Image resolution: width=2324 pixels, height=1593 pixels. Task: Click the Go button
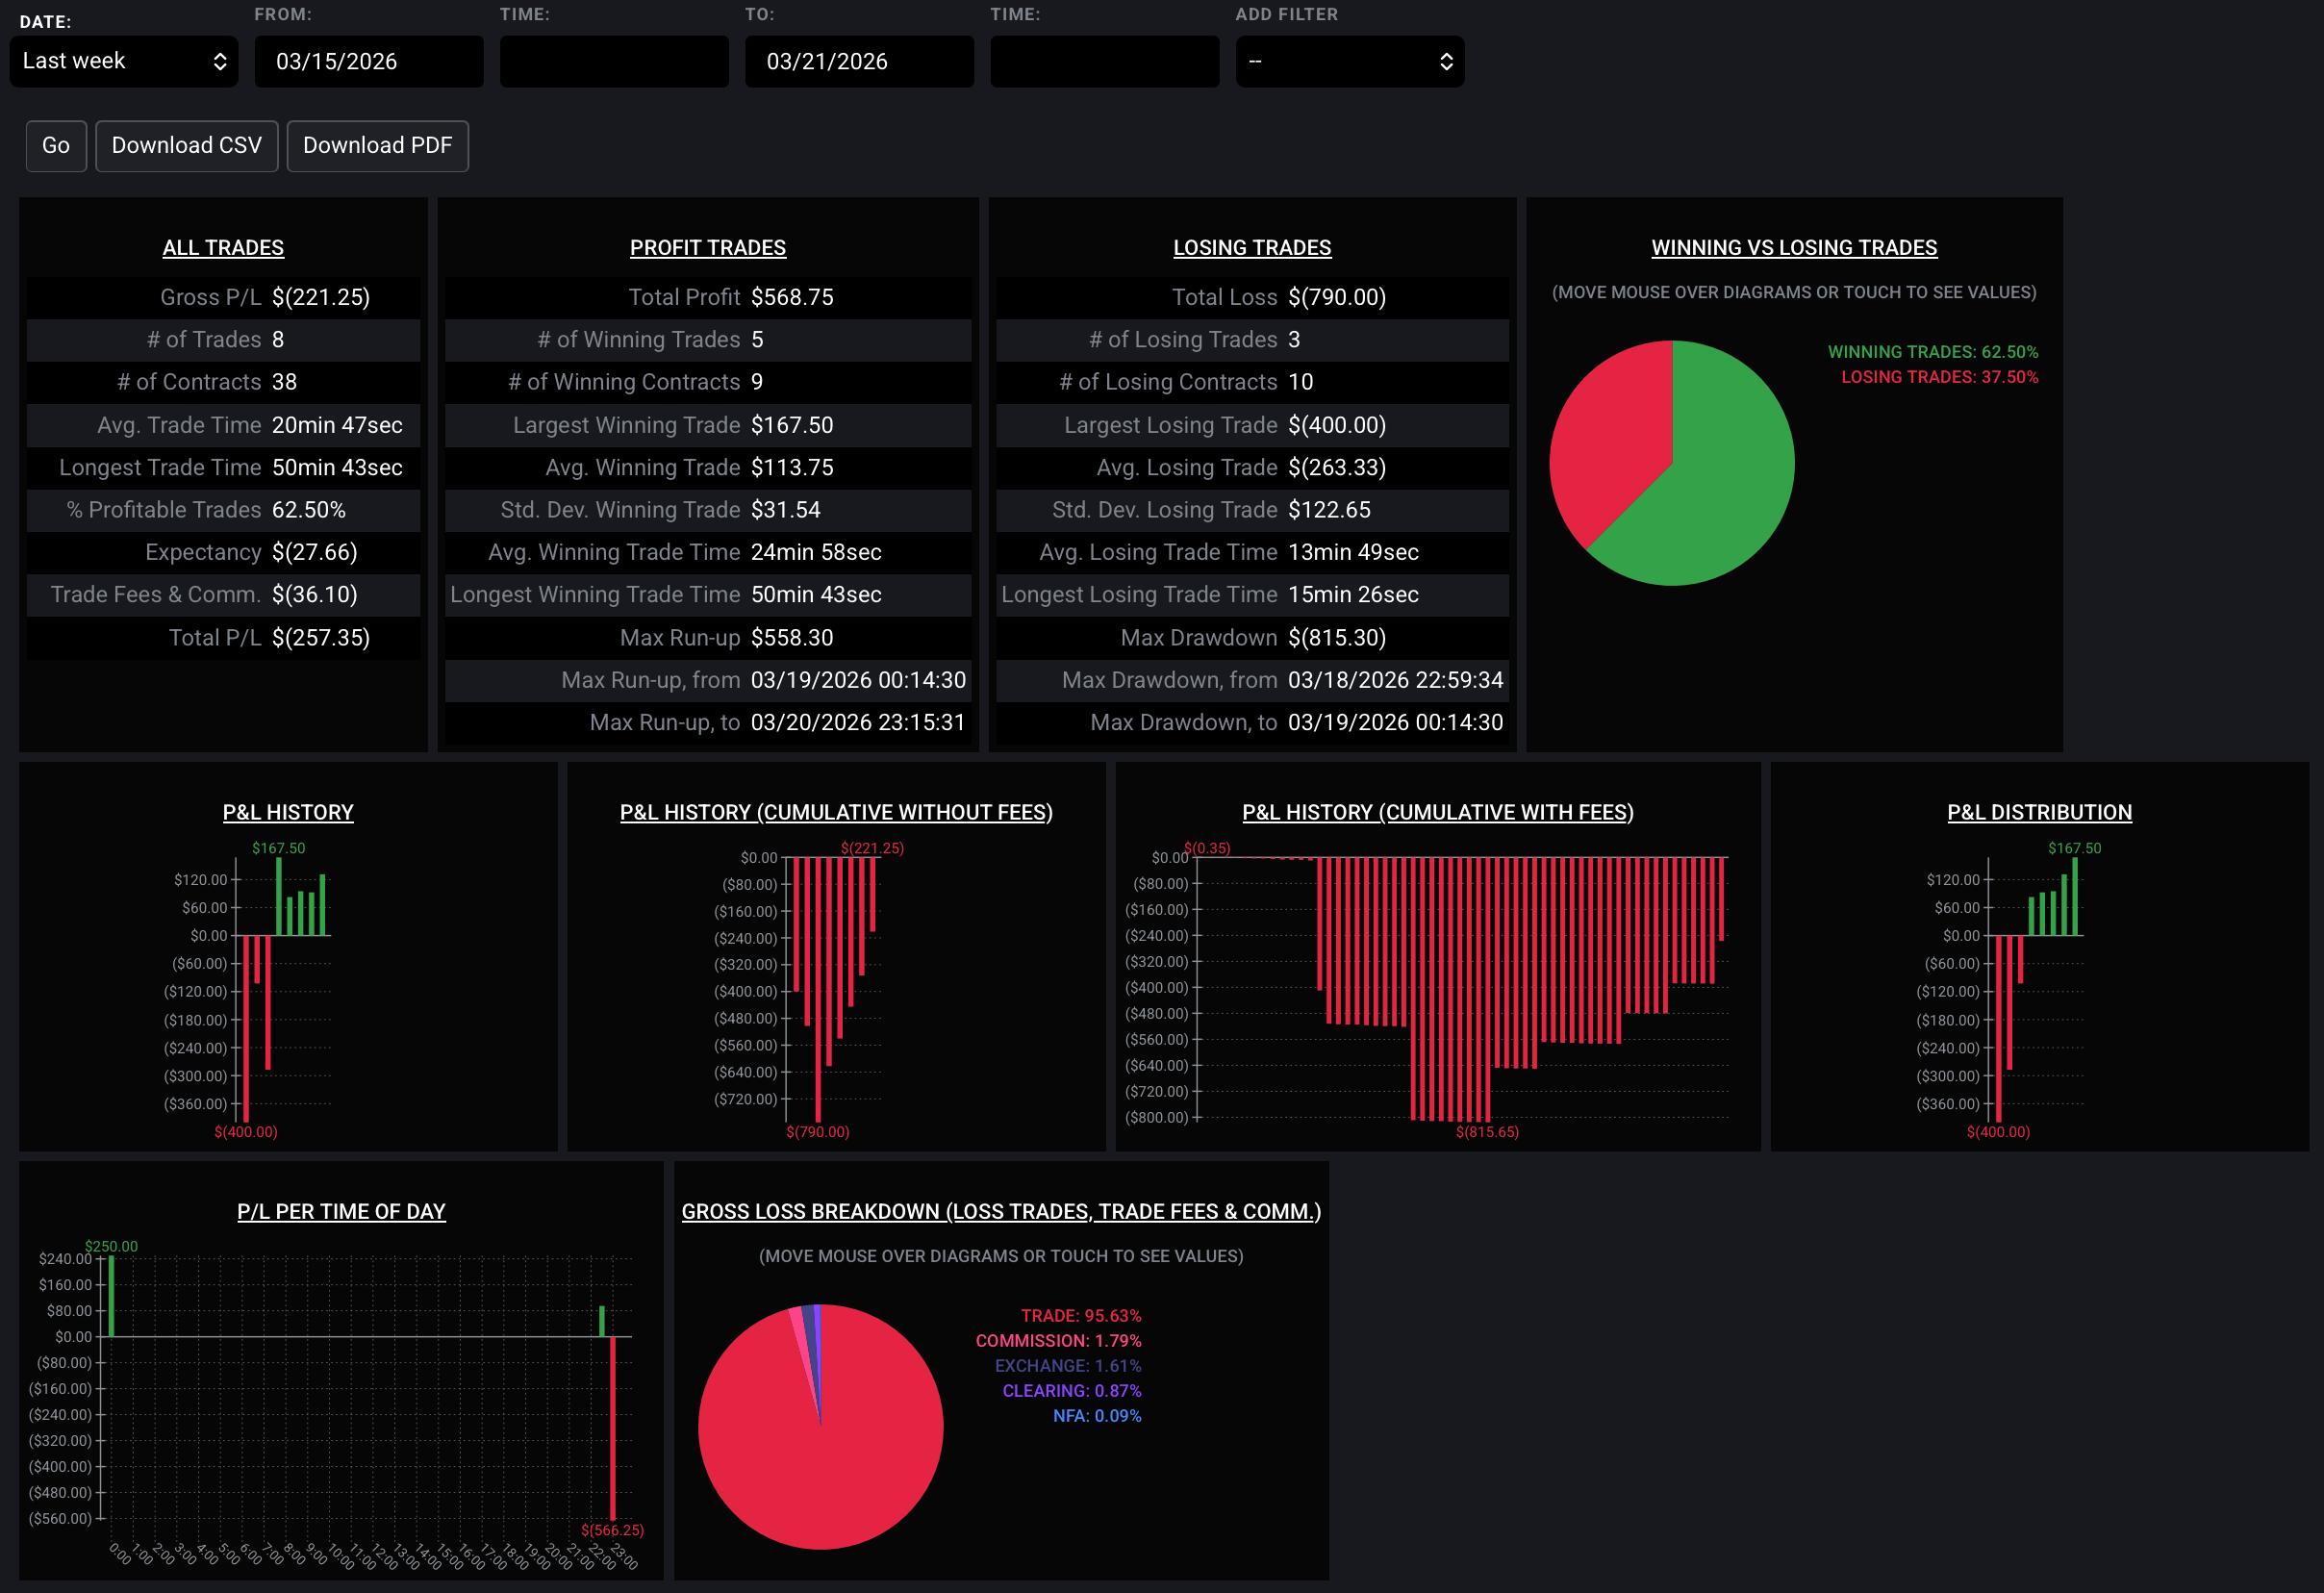point(56,146)
